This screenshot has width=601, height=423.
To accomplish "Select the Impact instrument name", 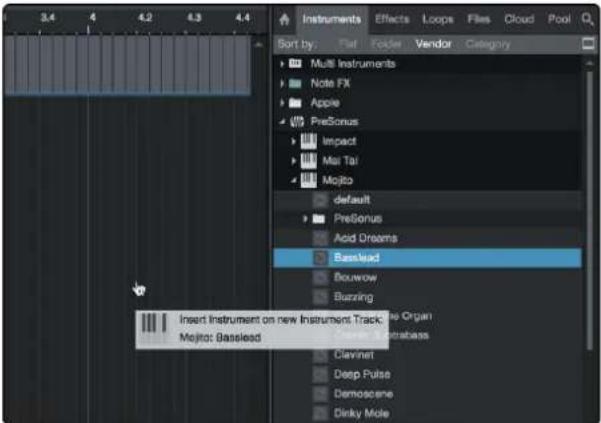I will point(339,141).
